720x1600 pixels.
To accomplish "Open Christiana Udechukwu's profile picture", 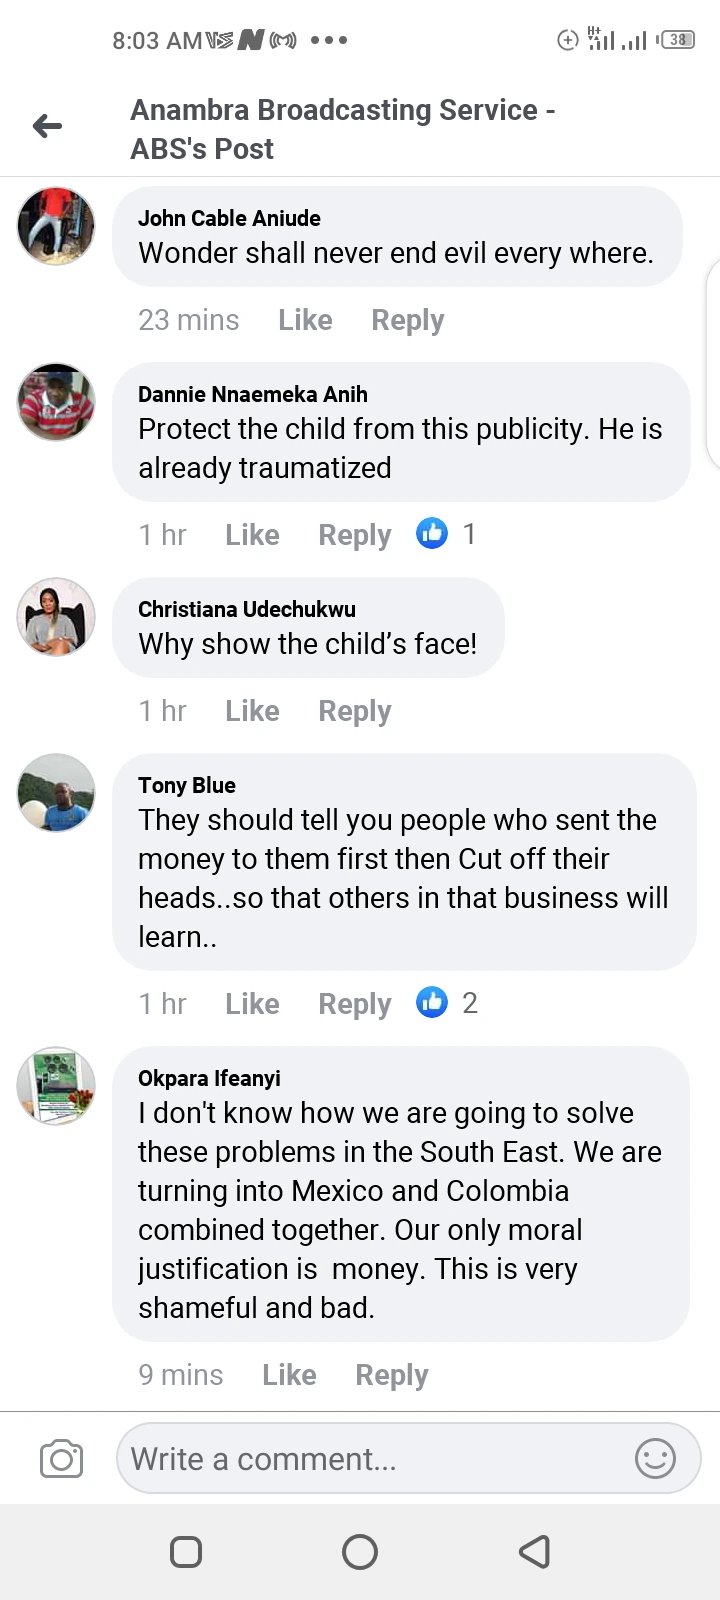I will [x=56, y=617].
